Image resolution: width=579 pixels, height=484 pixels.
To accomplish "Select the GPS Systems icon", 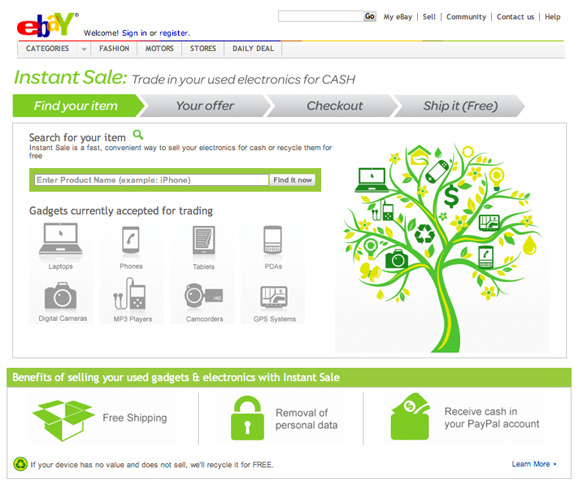I will coord(274,297).
